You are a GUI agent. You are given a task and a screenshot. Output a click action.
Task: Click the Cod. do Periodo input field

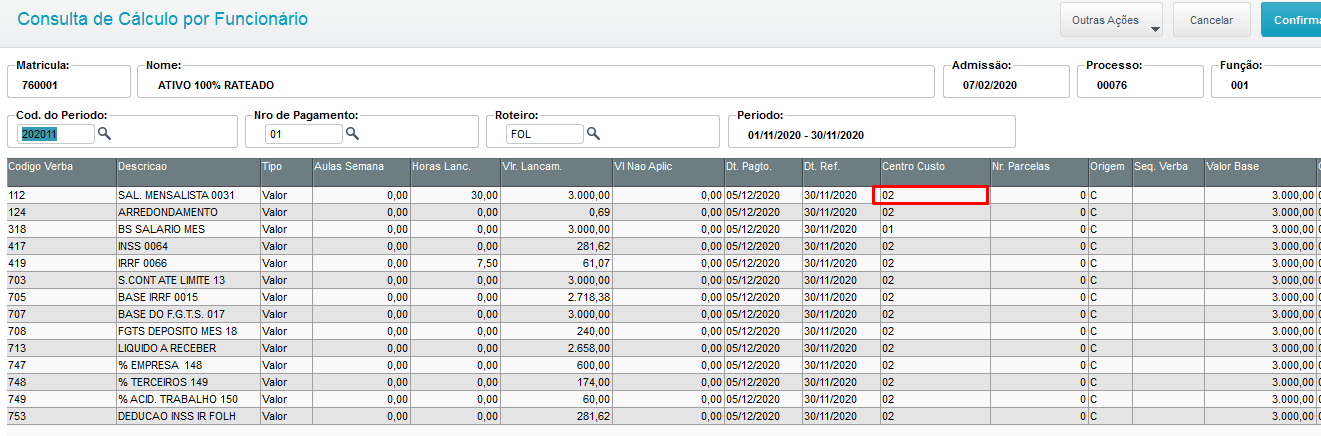tap(56, 133)
